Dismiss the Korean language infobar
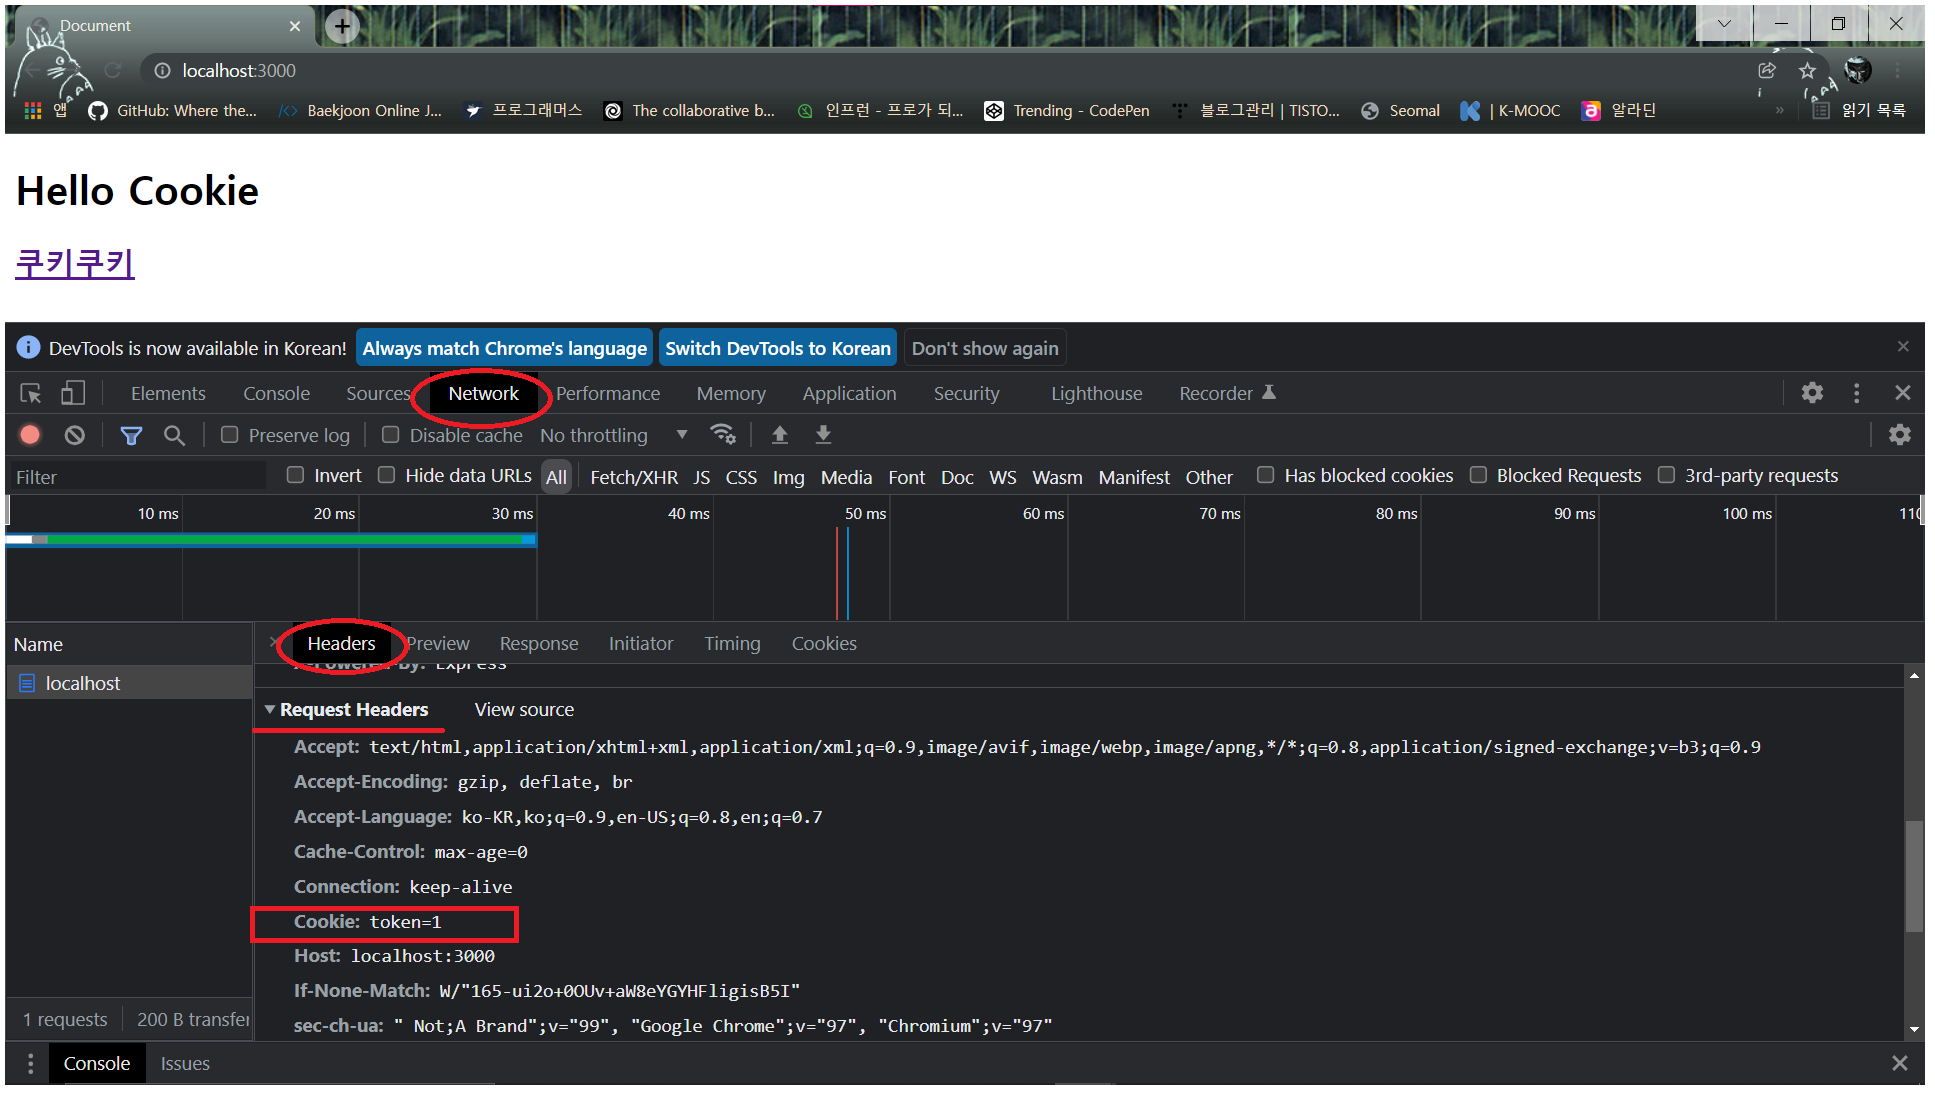 [1903, 346]
